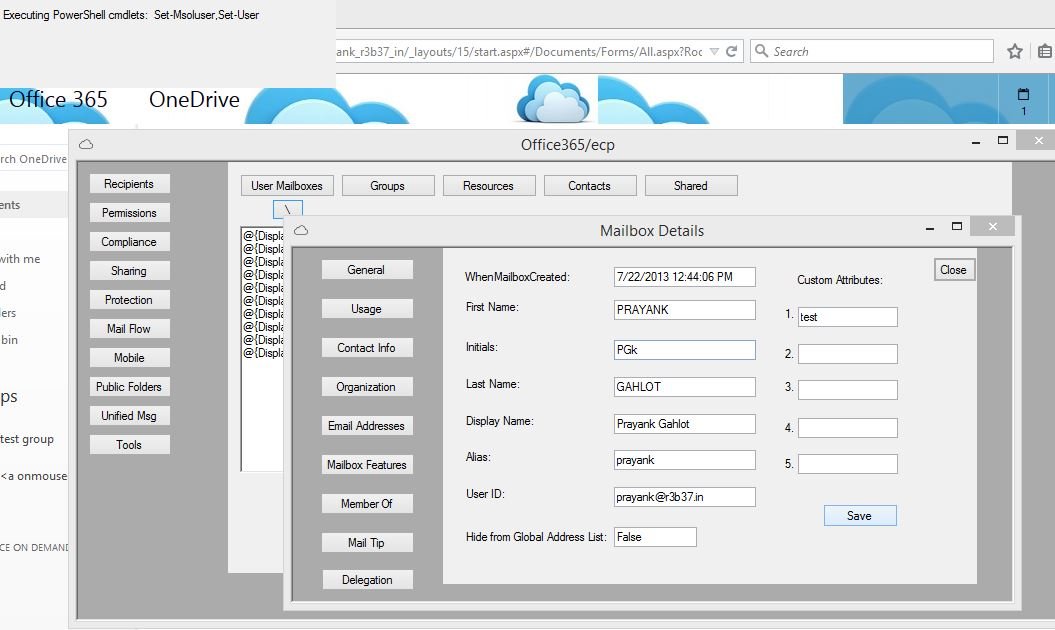Click Custom Attribute 2 field
Viewport: 1055px width, 630px height.
coord(848,354)
